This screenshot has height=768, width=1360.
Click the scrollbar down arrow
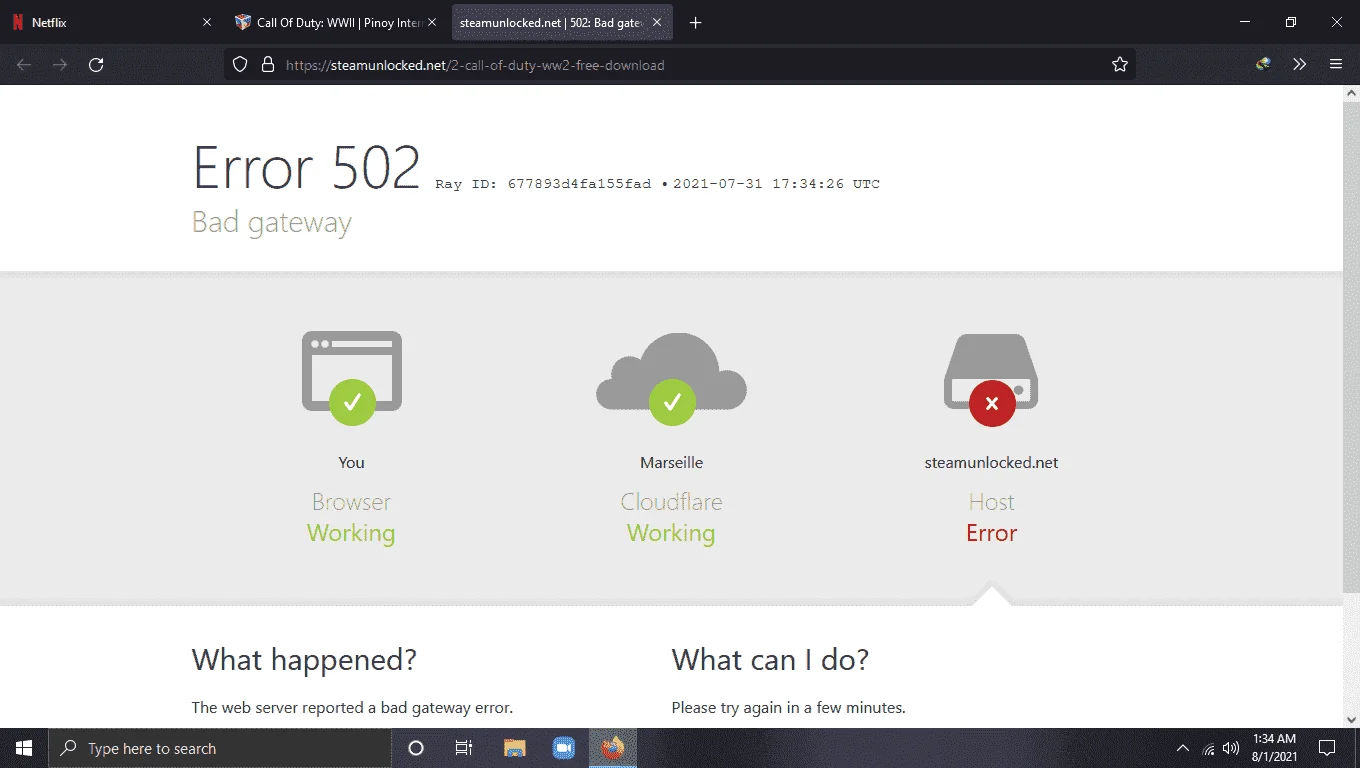point(1351,718)
